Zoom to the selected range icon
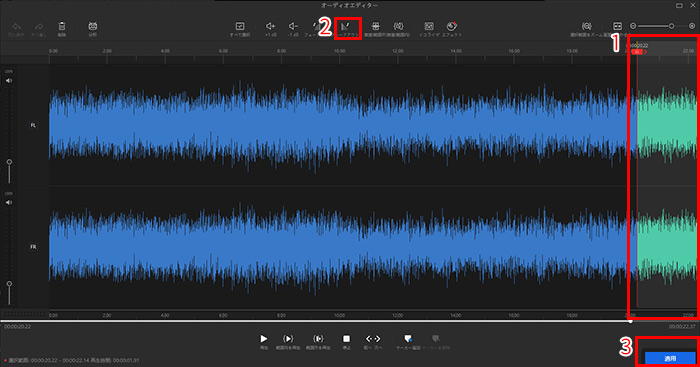This screenshot has width=700, height=367. [586, 26]
